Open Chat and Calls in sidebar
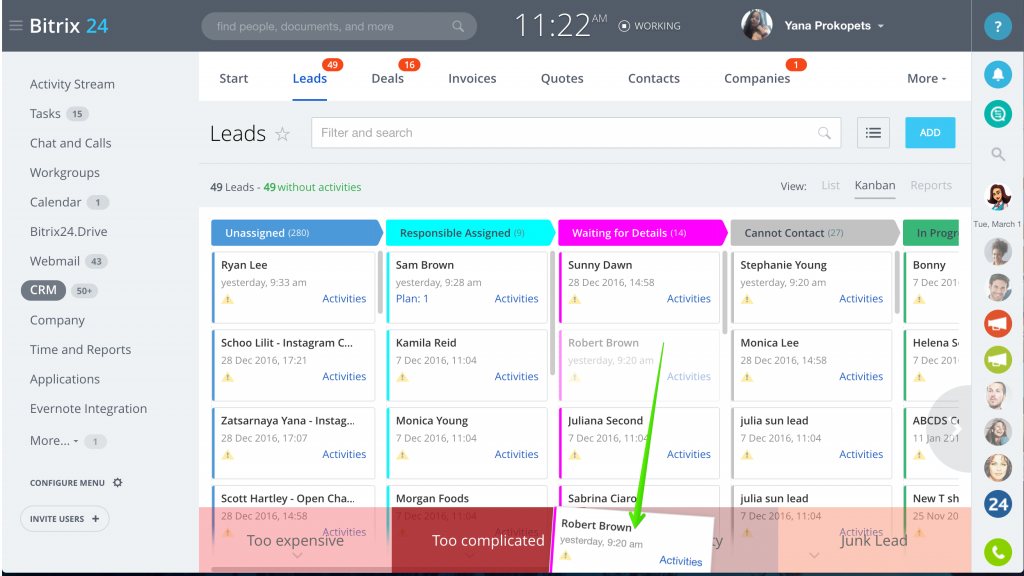Screen dimensions: 1024x576 tap(71, 143)
